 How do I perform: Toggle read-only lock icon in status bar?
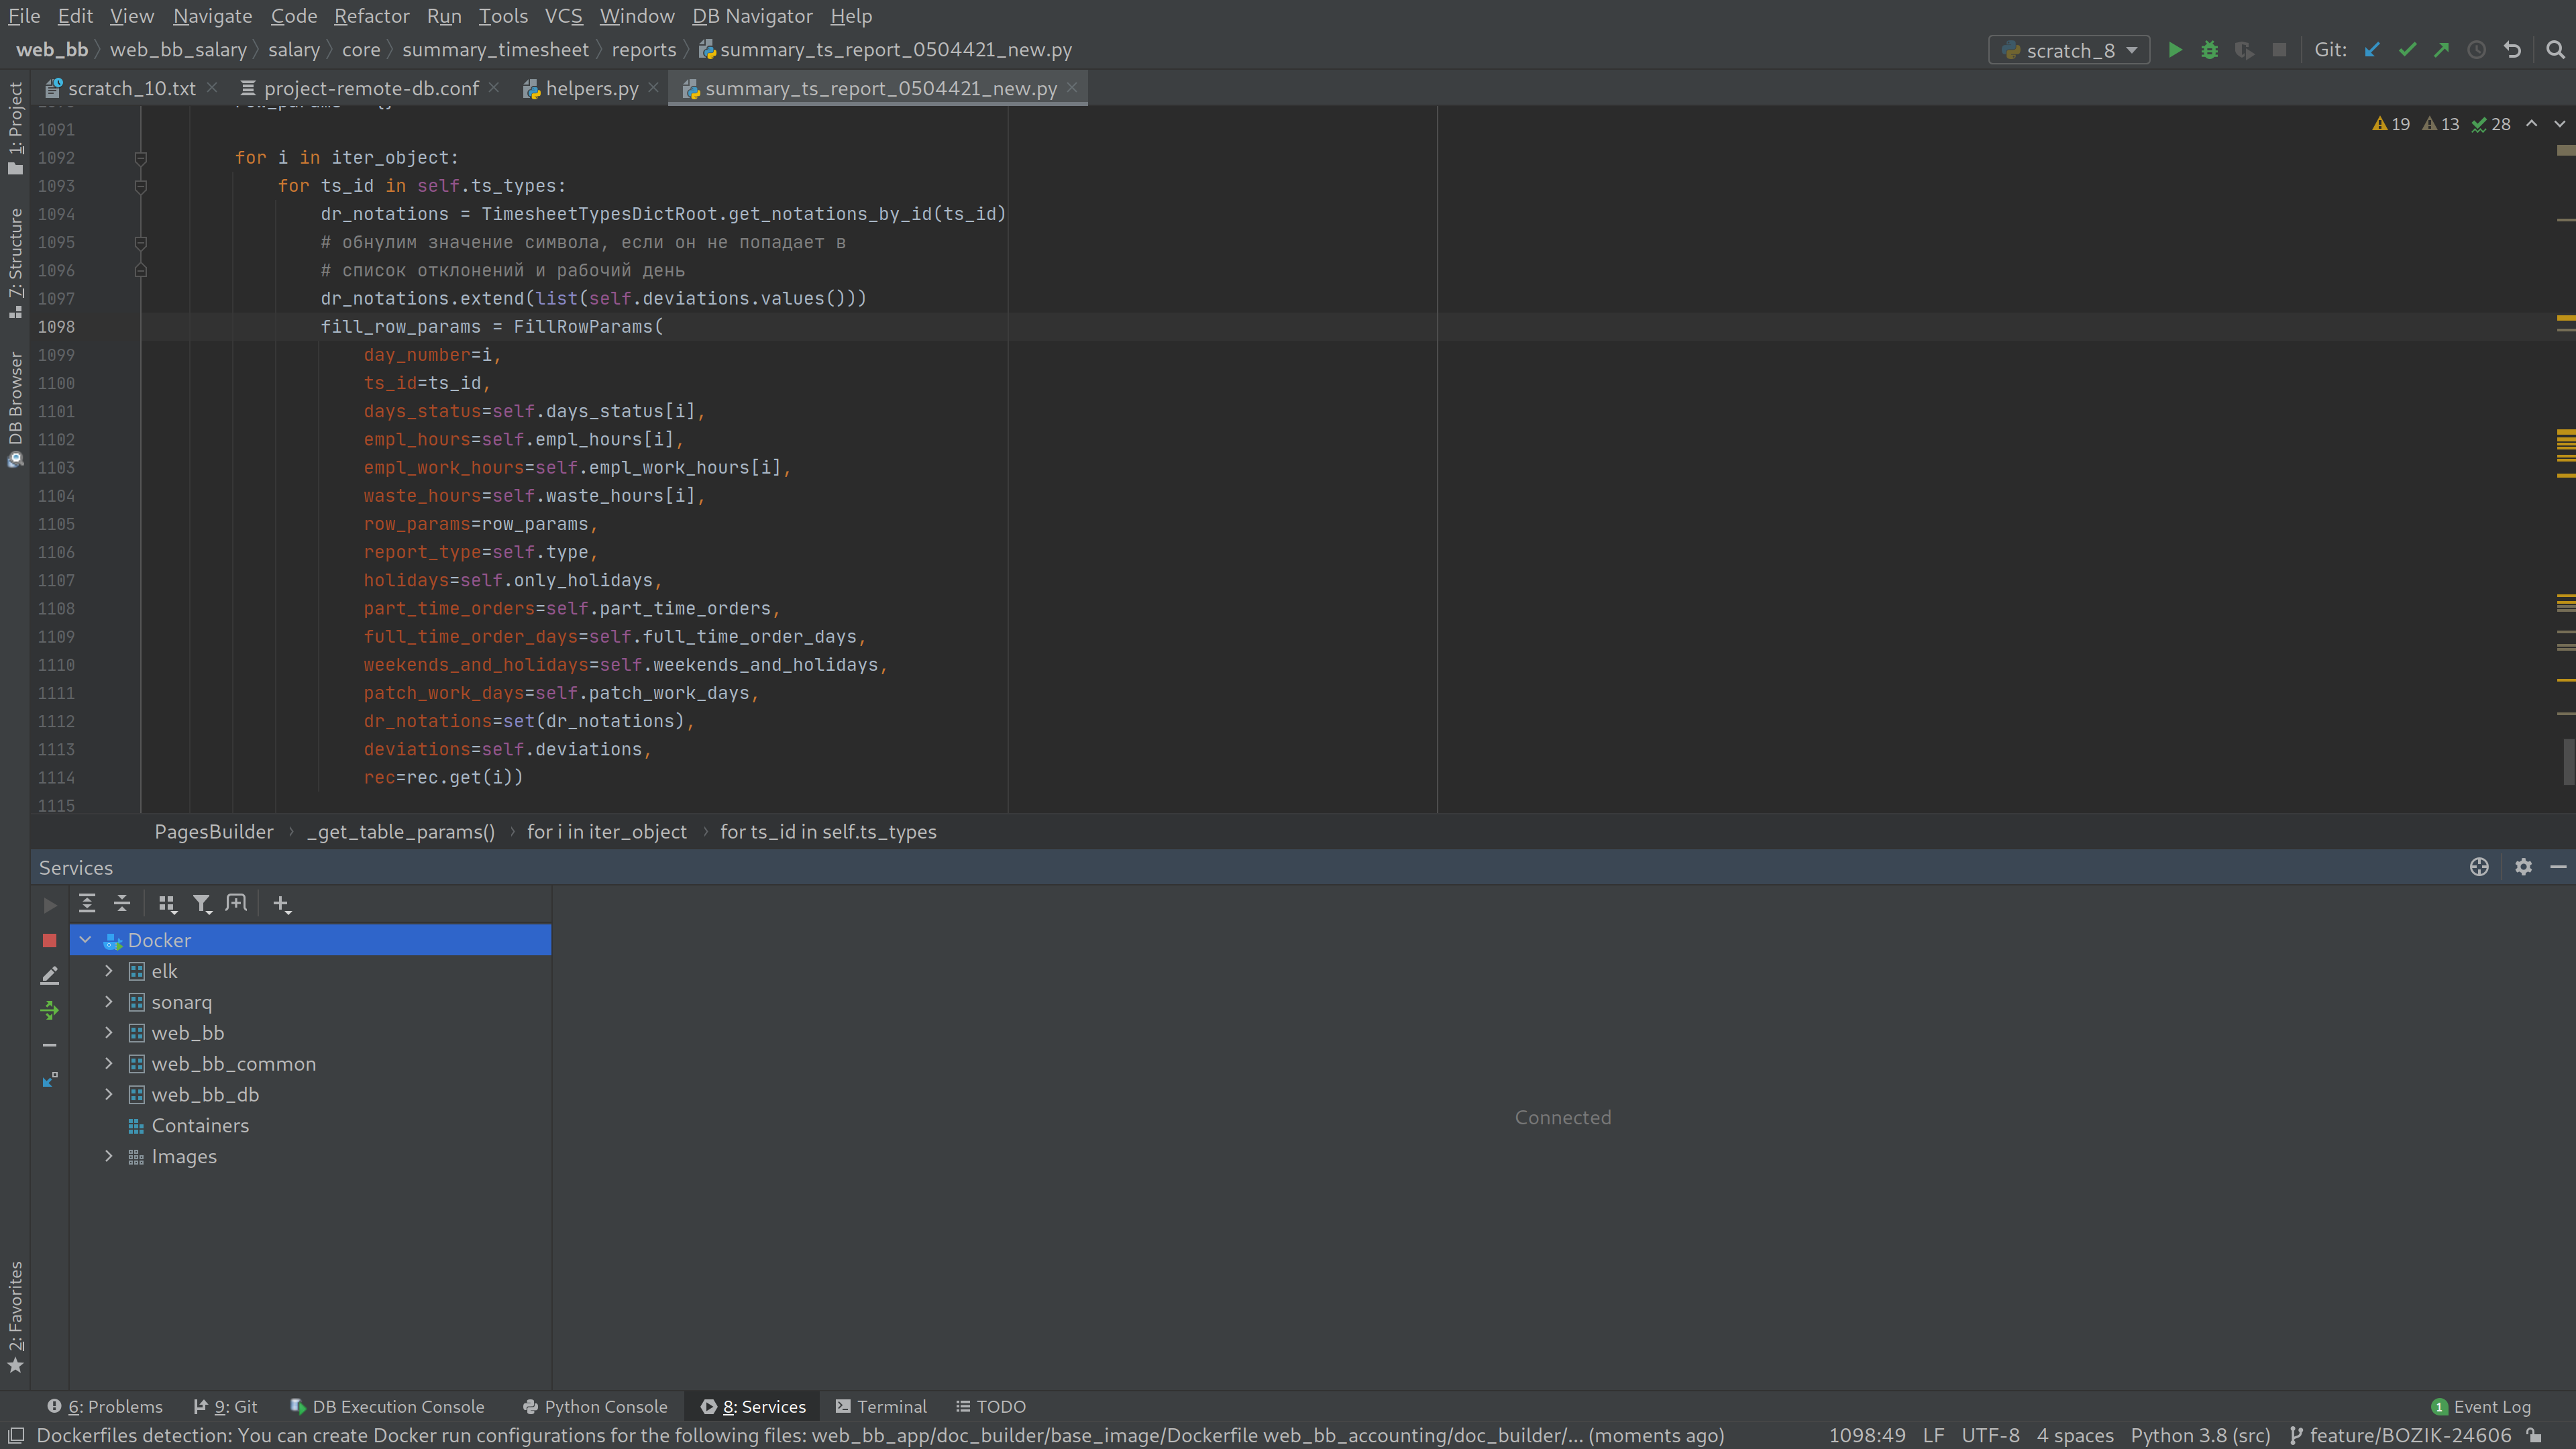pos(2534,1435)
